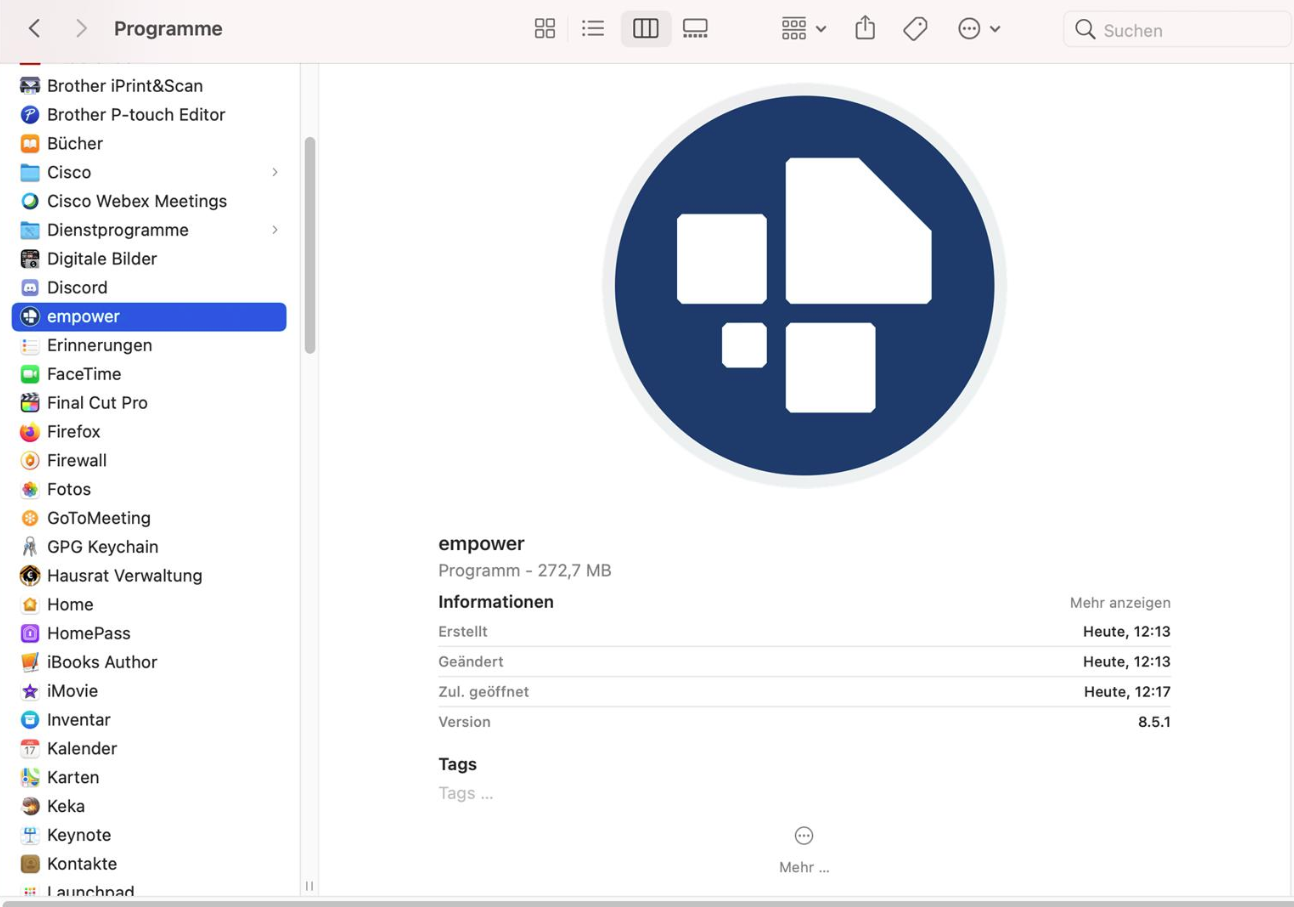Click the Erinnerungen app icon
1294x907 pixels.
click(30, 346)
